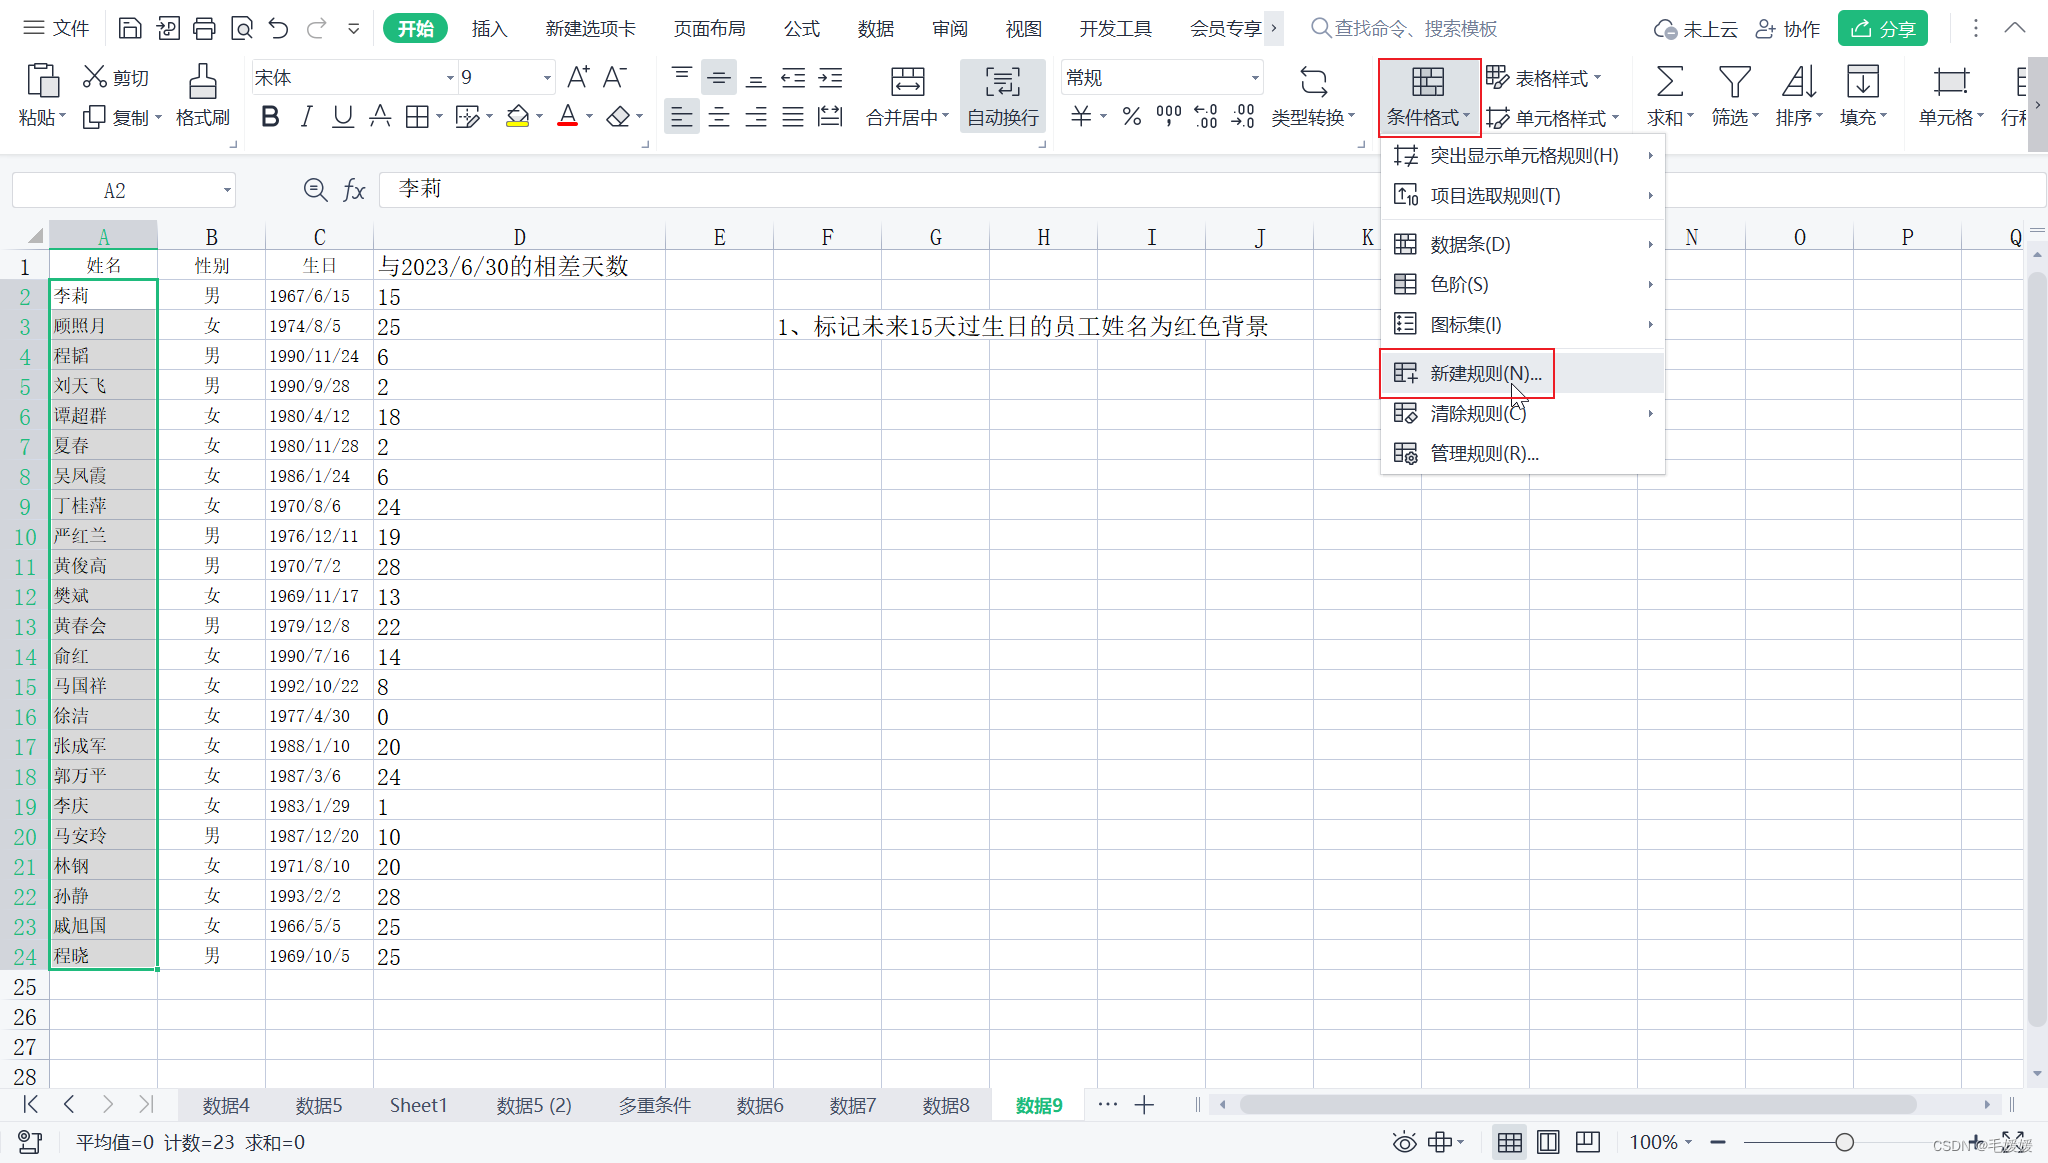Image resolution: width=2048 pixels, height=1163 pixels.
Task: Click the eraser clear-format icon
Action: tap(618, 117)
